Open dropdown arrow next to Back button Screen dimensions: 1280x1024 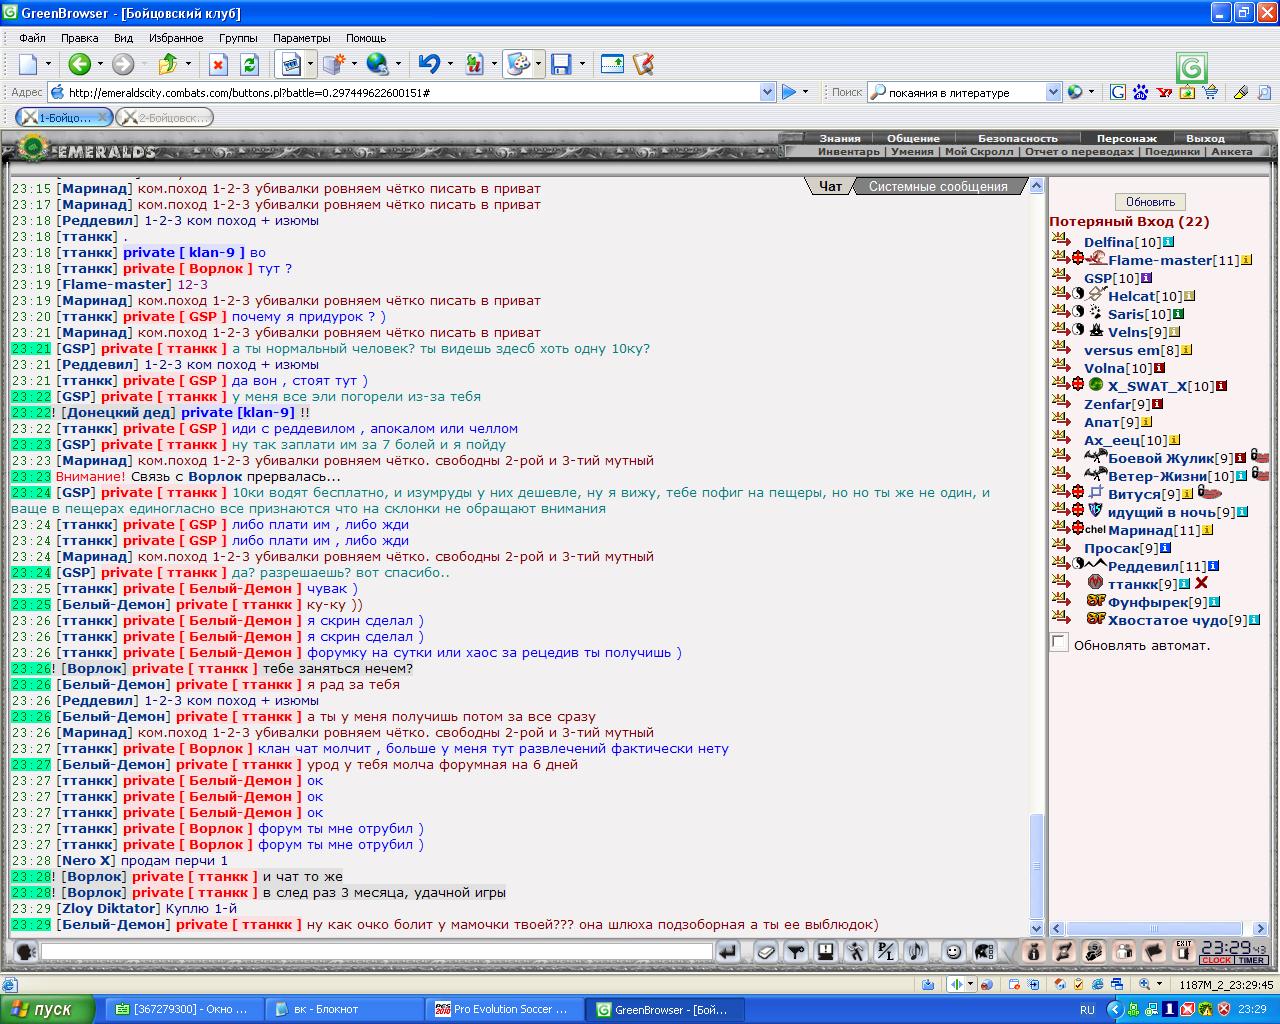(x=99, y=64)
